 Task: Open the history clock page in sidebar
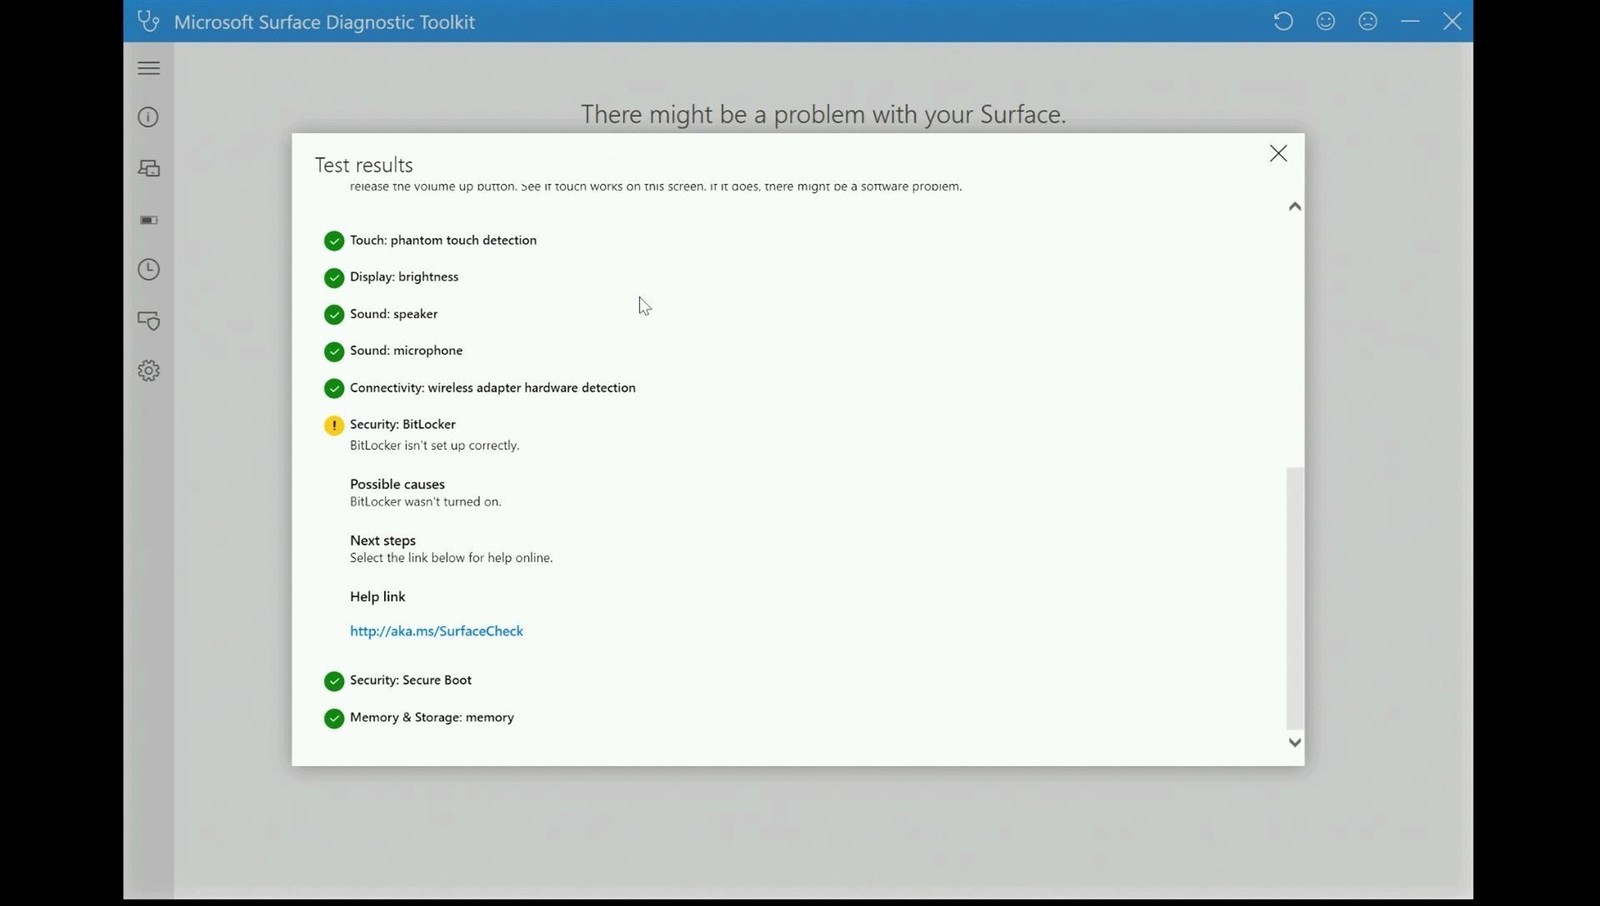click(x=148, y=269)
